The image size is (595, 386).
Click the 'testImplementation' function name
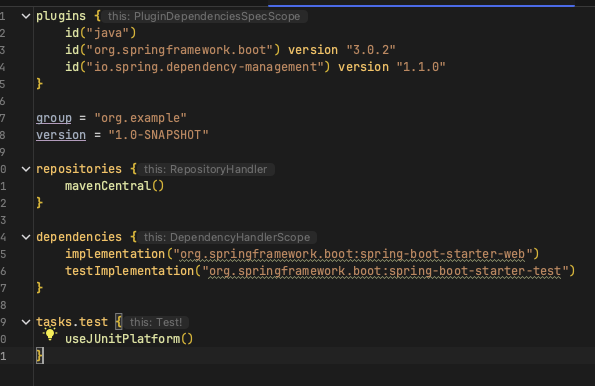coord(129,271)
